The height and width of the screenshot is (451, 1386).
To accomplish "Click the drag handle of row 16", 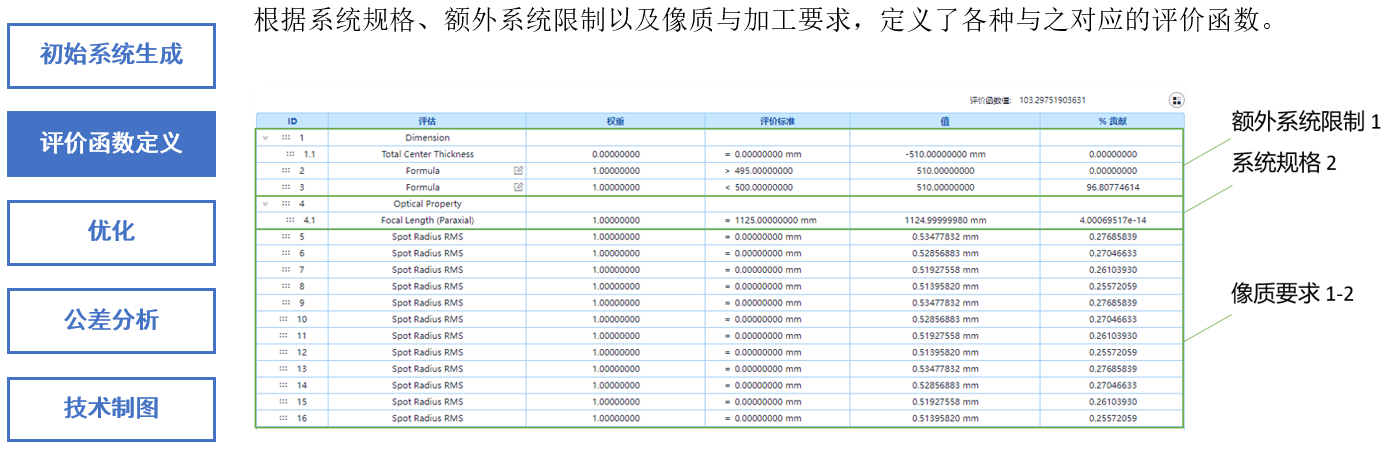I will click(285, 418).
